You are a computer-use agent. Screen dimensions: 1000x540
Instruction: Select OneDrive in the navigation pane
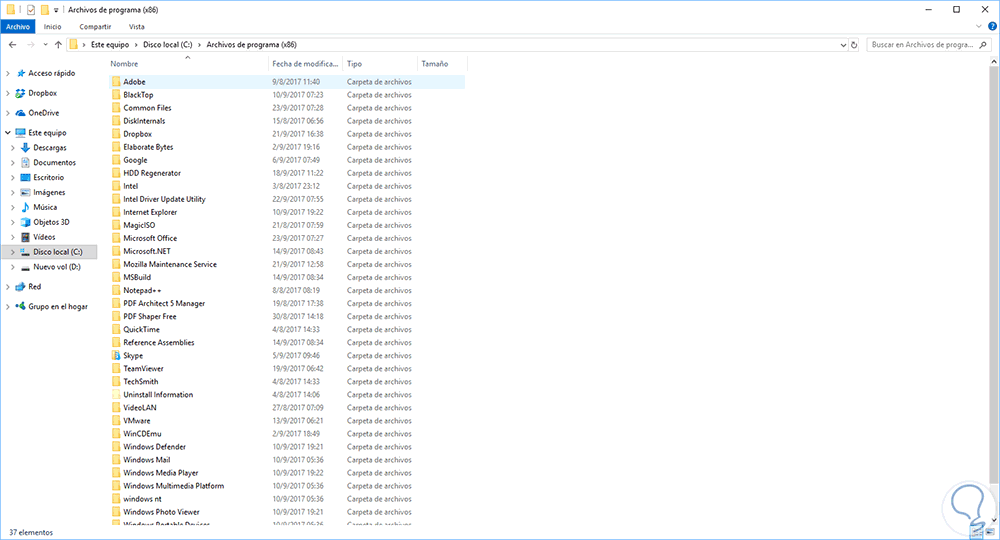(x=43, y=113)
